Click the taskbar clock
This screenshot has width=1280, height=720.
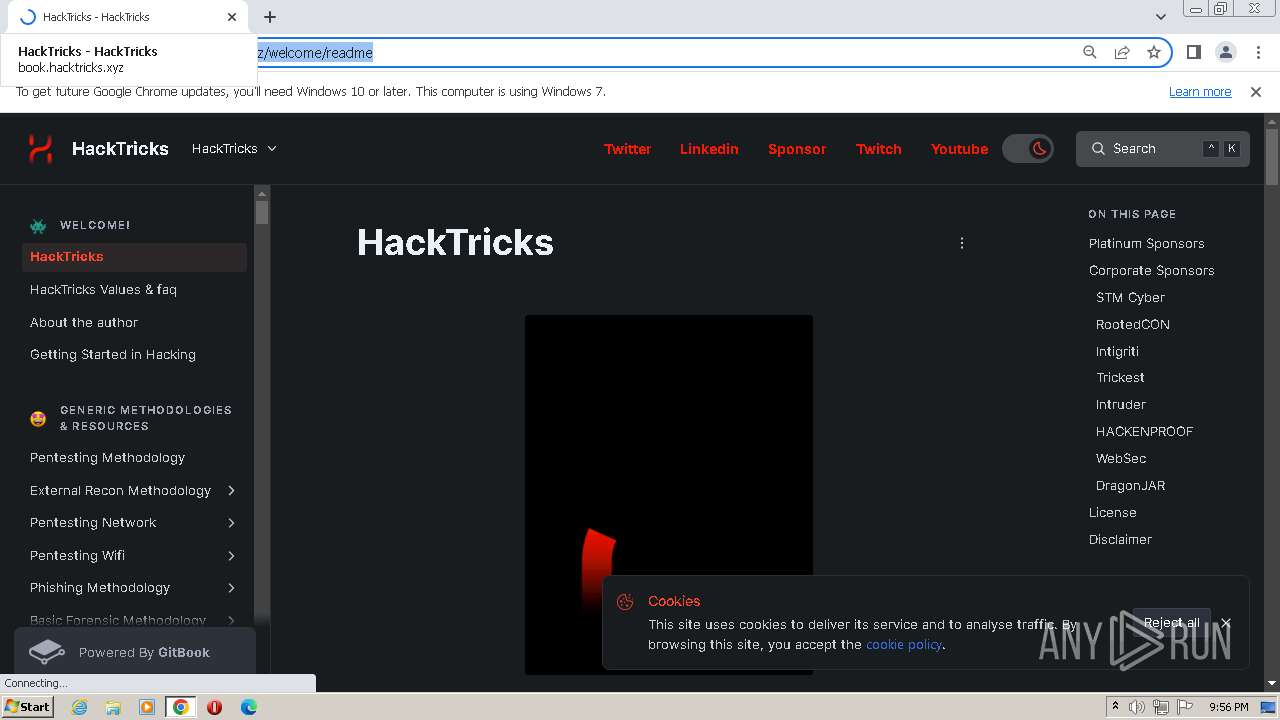(x=1228, y=707)
